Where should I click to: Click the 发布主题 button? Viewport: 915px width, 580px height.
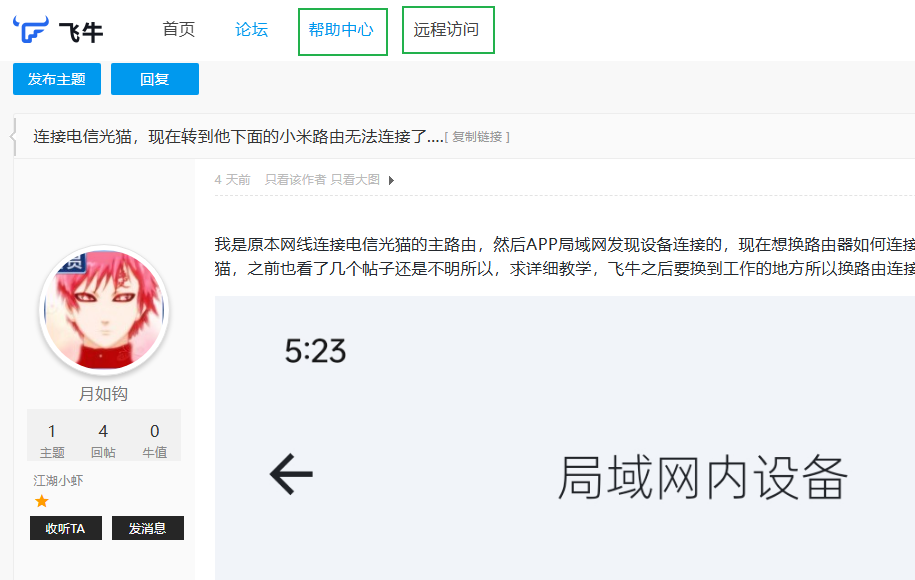(x=57, y=79)
